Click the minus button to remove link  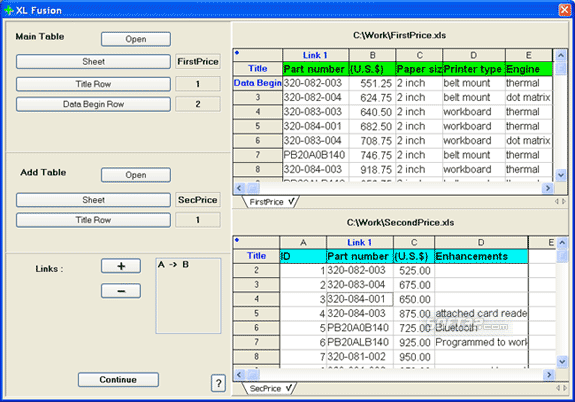click(121, 291)
